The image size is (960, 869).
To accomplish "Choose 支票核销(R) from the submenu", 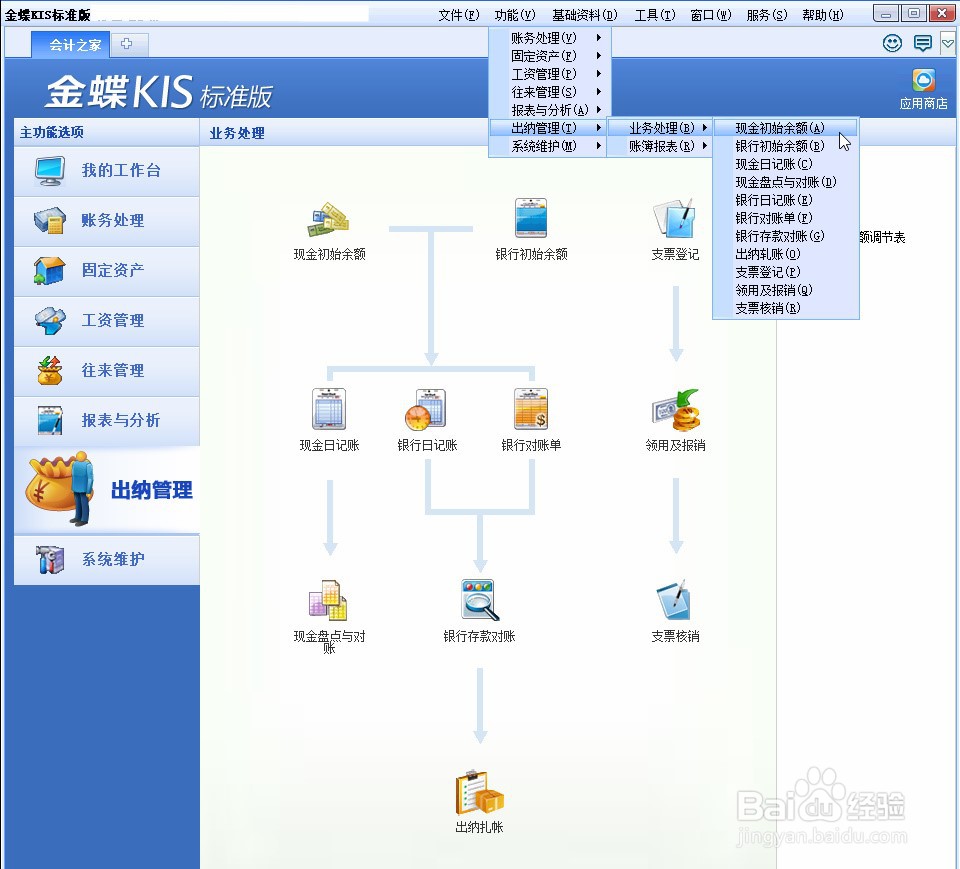I will coord(786,308).
